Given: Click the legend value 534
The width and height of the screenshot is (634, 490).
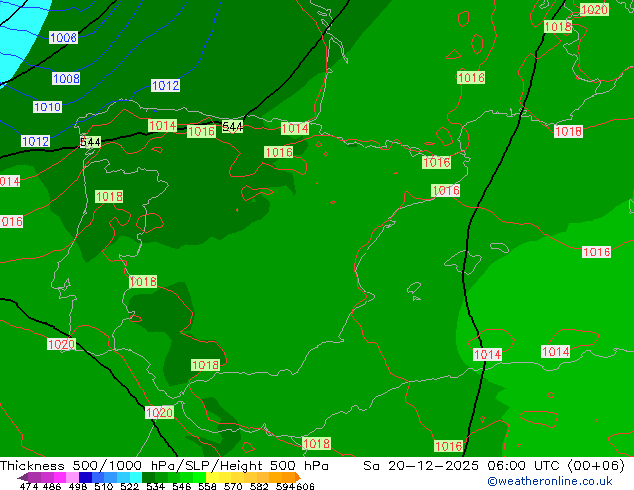Looking at the screenshot, I should (x=155, y=486).
